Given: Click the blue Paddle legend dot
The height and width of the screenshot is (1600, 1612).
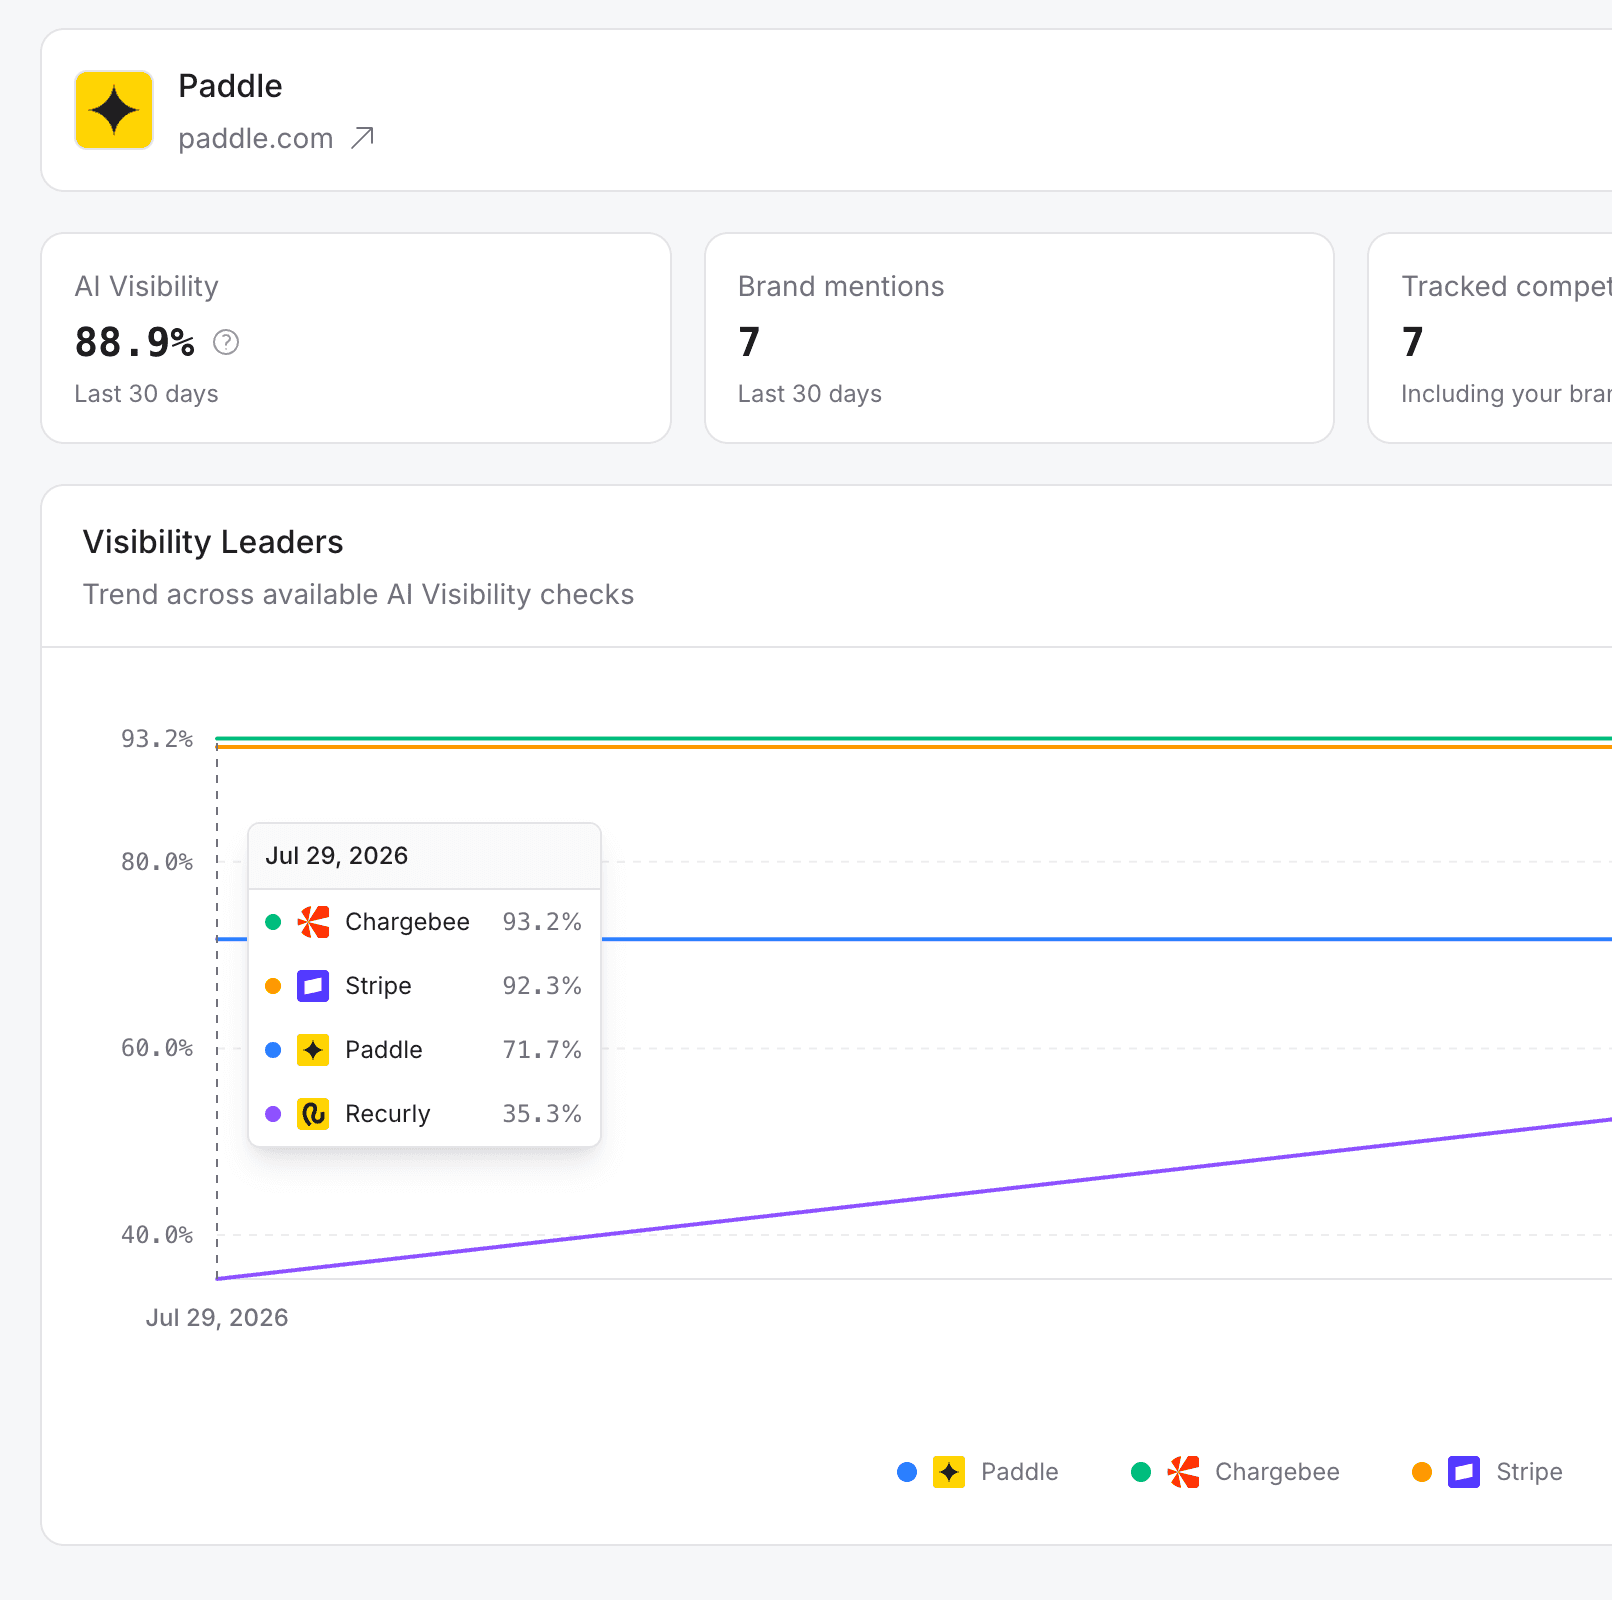Looking at the screenshot, I should (x=907, y=1472).
